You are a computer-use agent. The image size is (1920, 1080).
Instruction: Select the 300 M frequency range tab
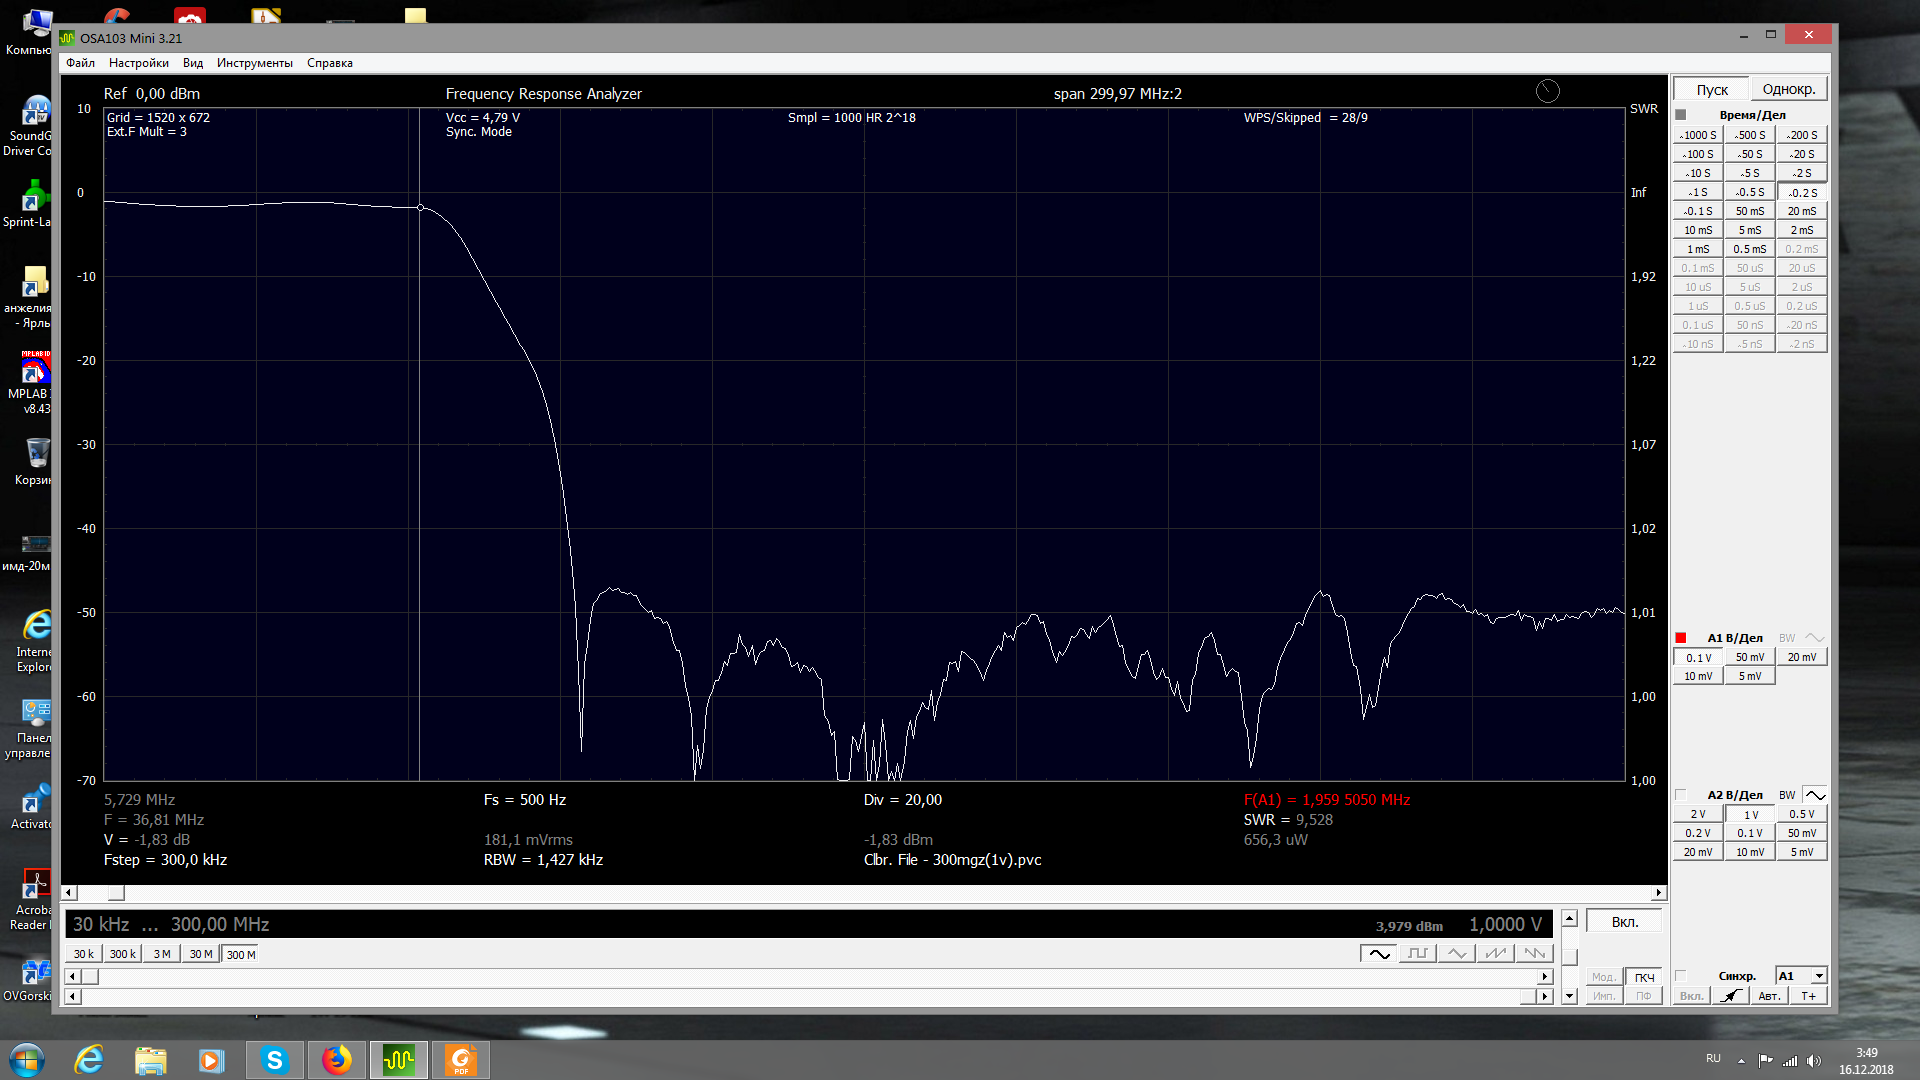point(241,955)
